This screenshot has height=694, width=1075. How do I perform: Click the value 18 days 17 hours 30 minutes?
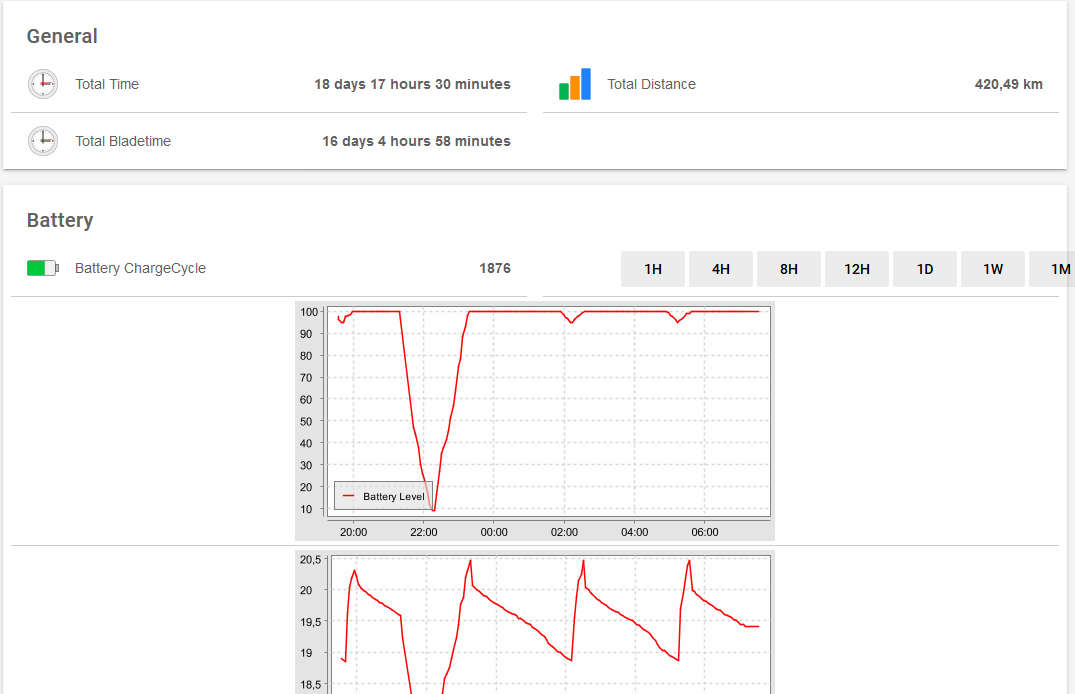[x=412, y=84]
